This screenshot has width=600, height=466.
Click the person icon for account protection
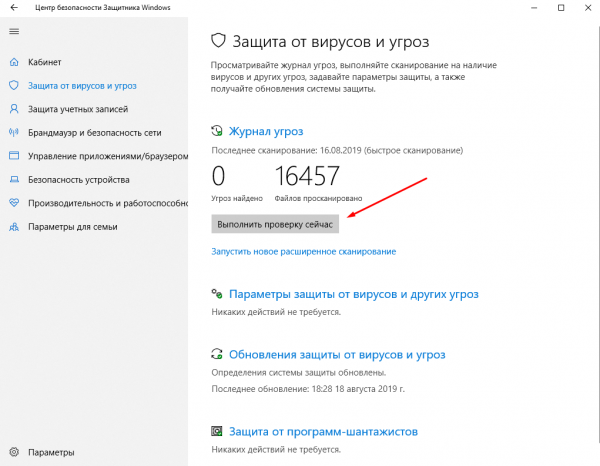(14, 109)
